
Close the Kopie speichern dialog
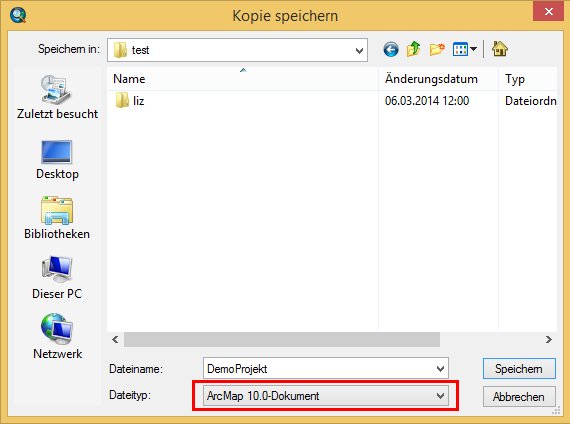(548, 11)
